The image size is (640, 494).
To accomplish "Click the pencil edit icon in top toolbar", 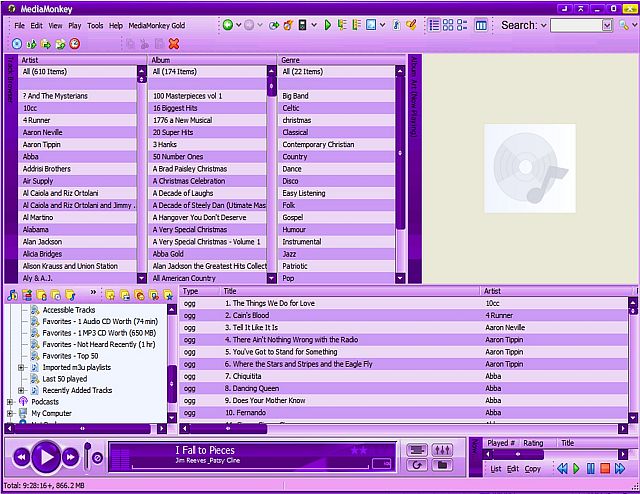I will coord(411,25).
